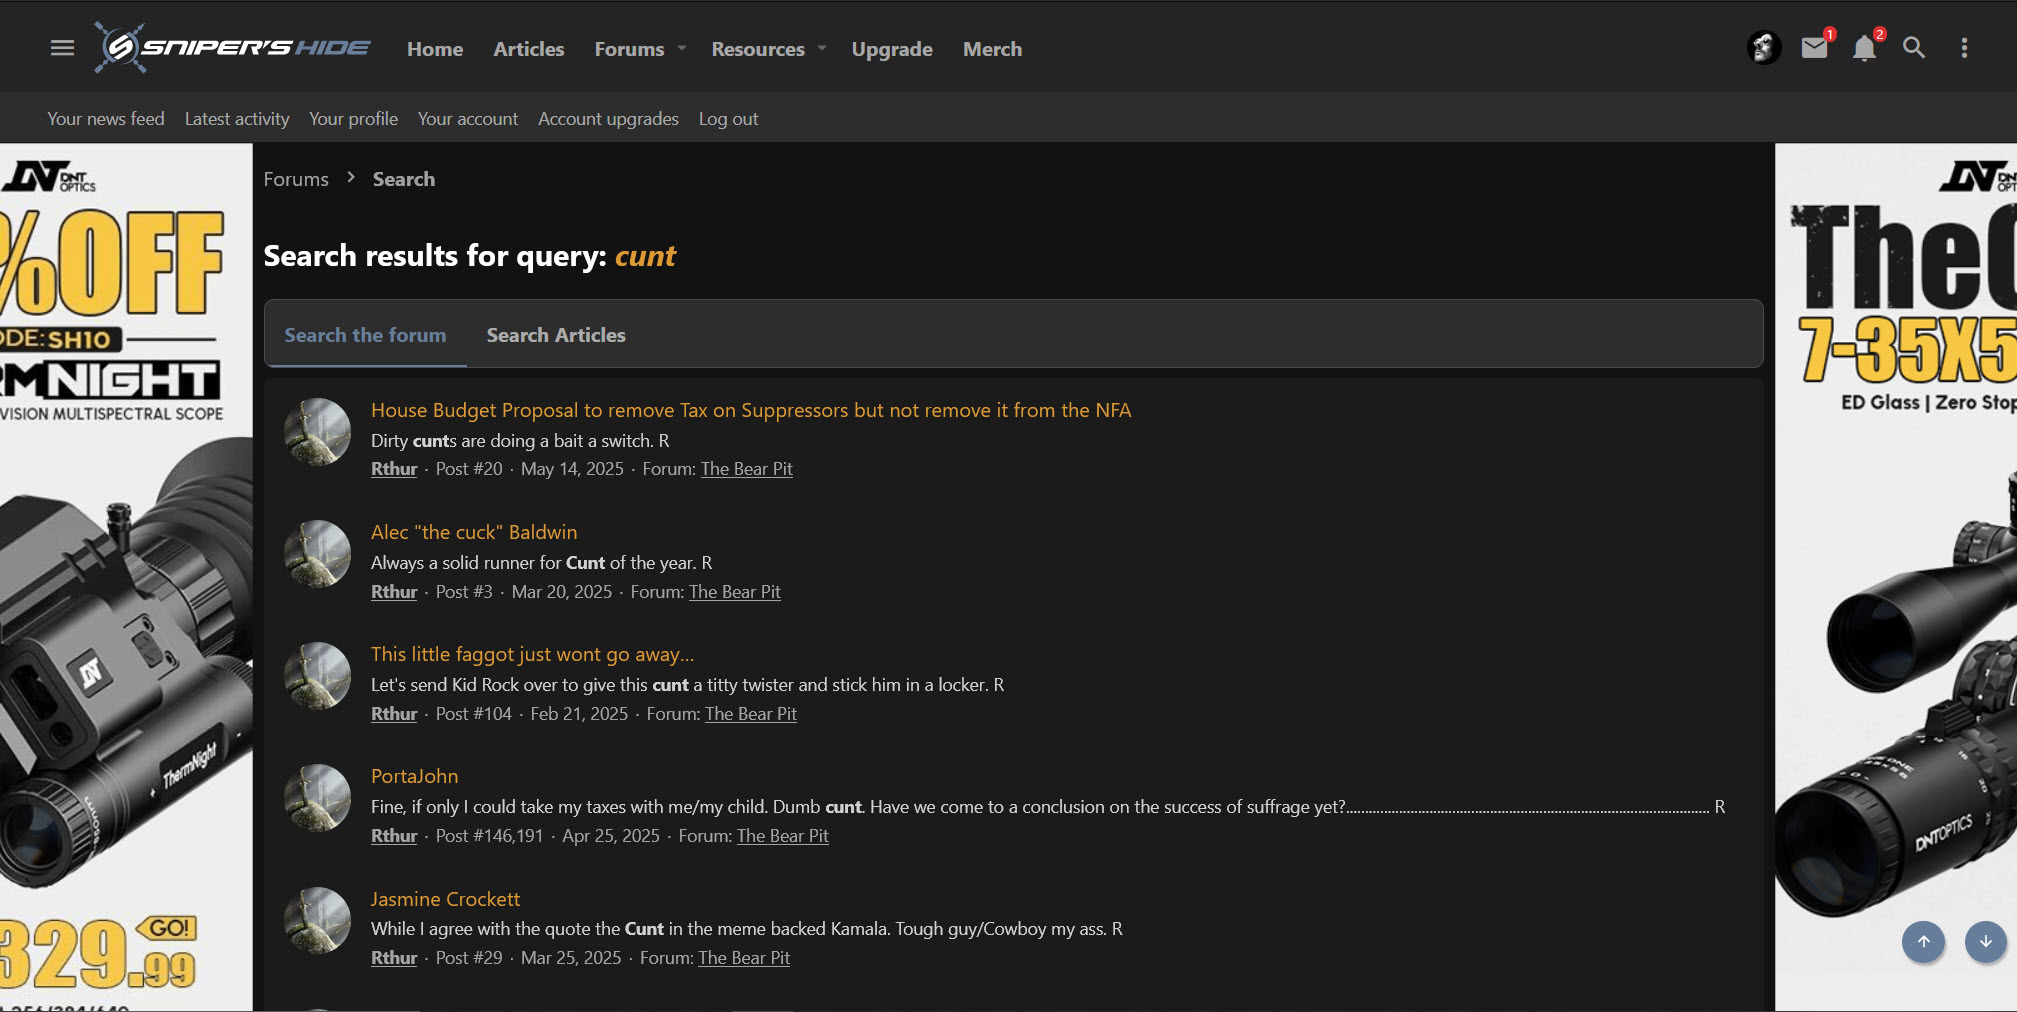Expand the Forums dropdown arrow
Screen dimensions: 2017x1012
(682, 48)
